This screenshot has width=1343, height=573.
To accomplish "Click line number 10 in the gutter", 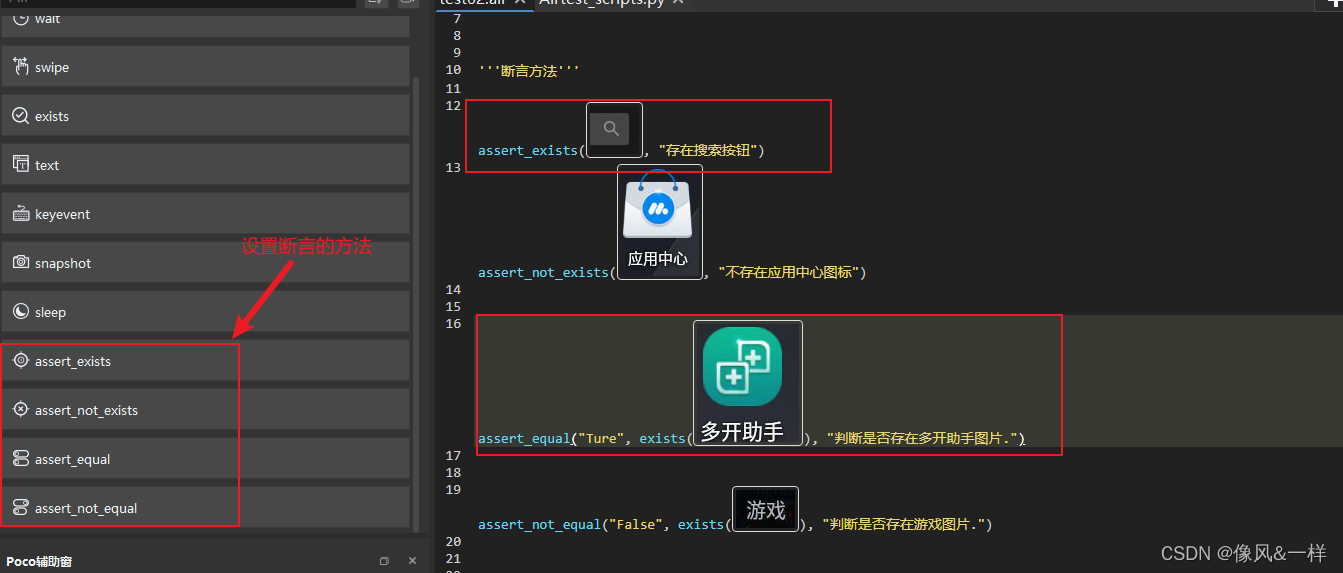I will point(453,70).
